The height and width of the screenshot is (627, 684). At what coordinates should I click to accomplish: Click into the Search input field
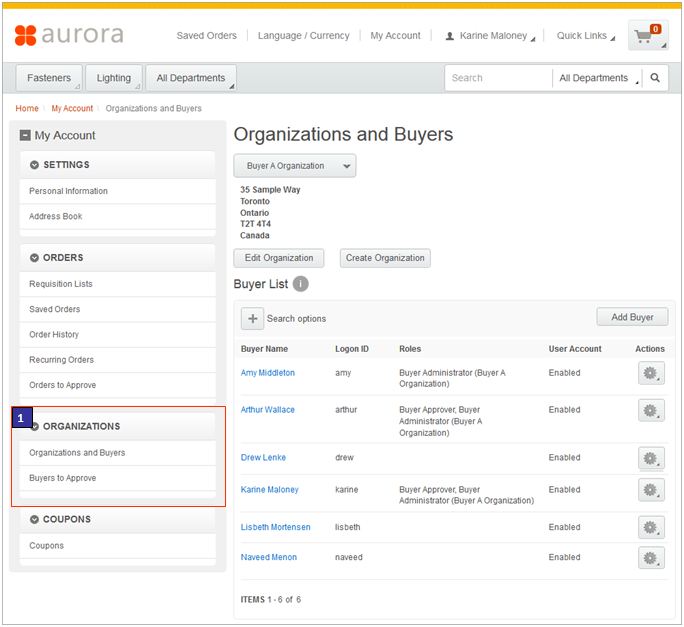click(497, 78)
